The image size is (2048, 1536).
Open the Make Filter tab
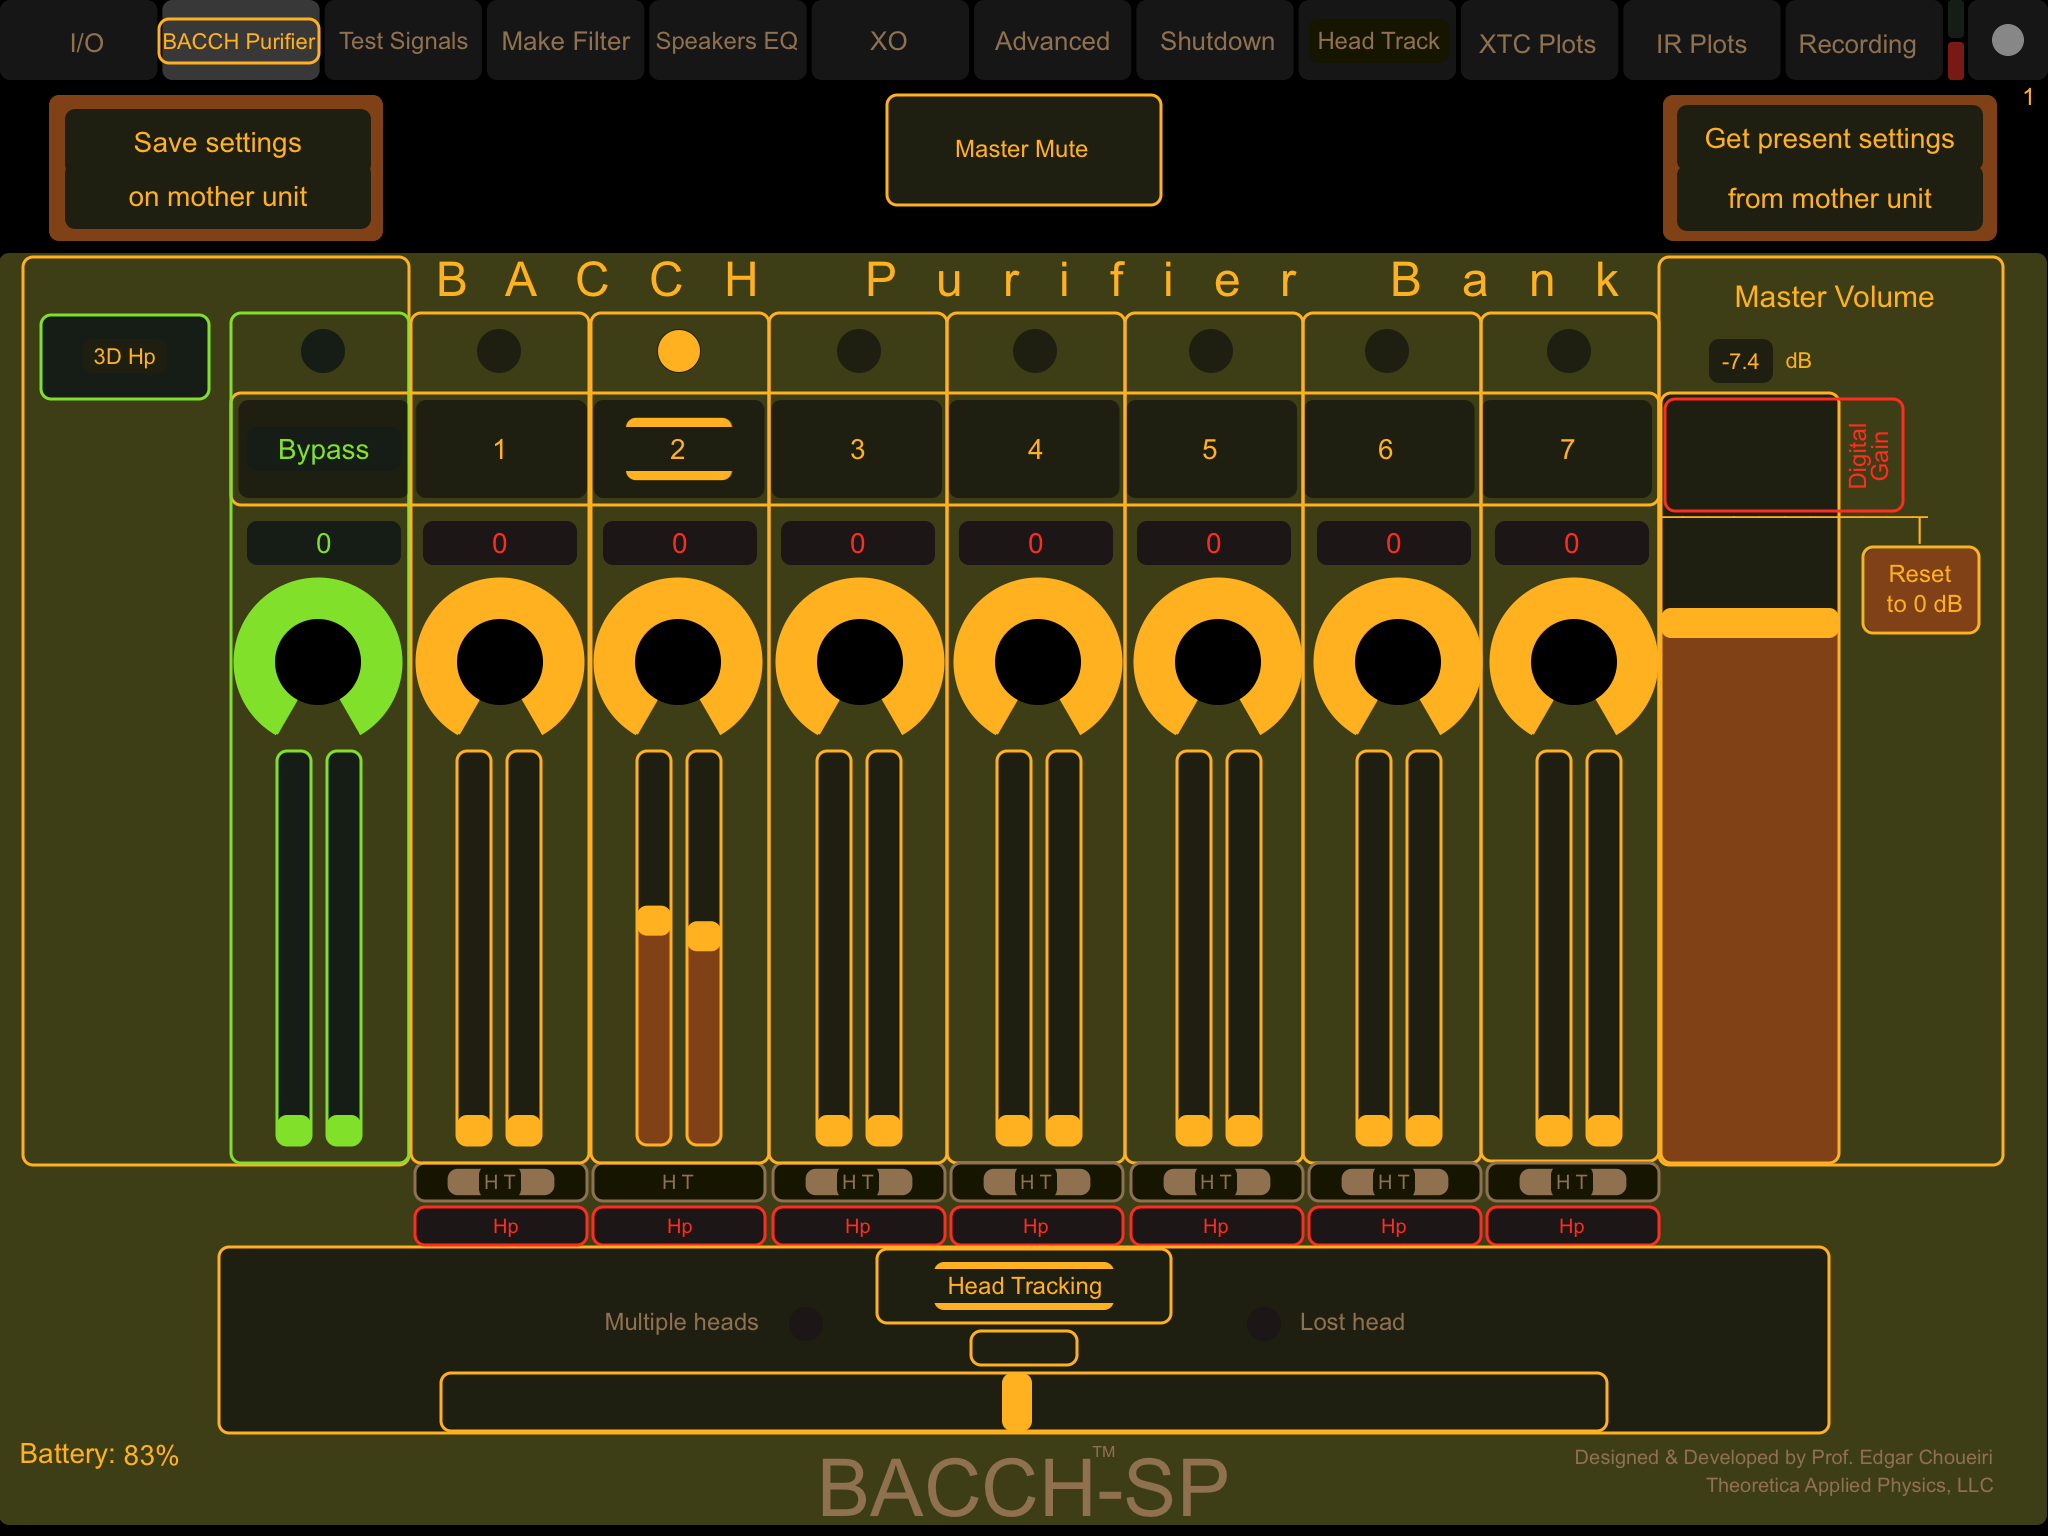[x=565, y=42]
